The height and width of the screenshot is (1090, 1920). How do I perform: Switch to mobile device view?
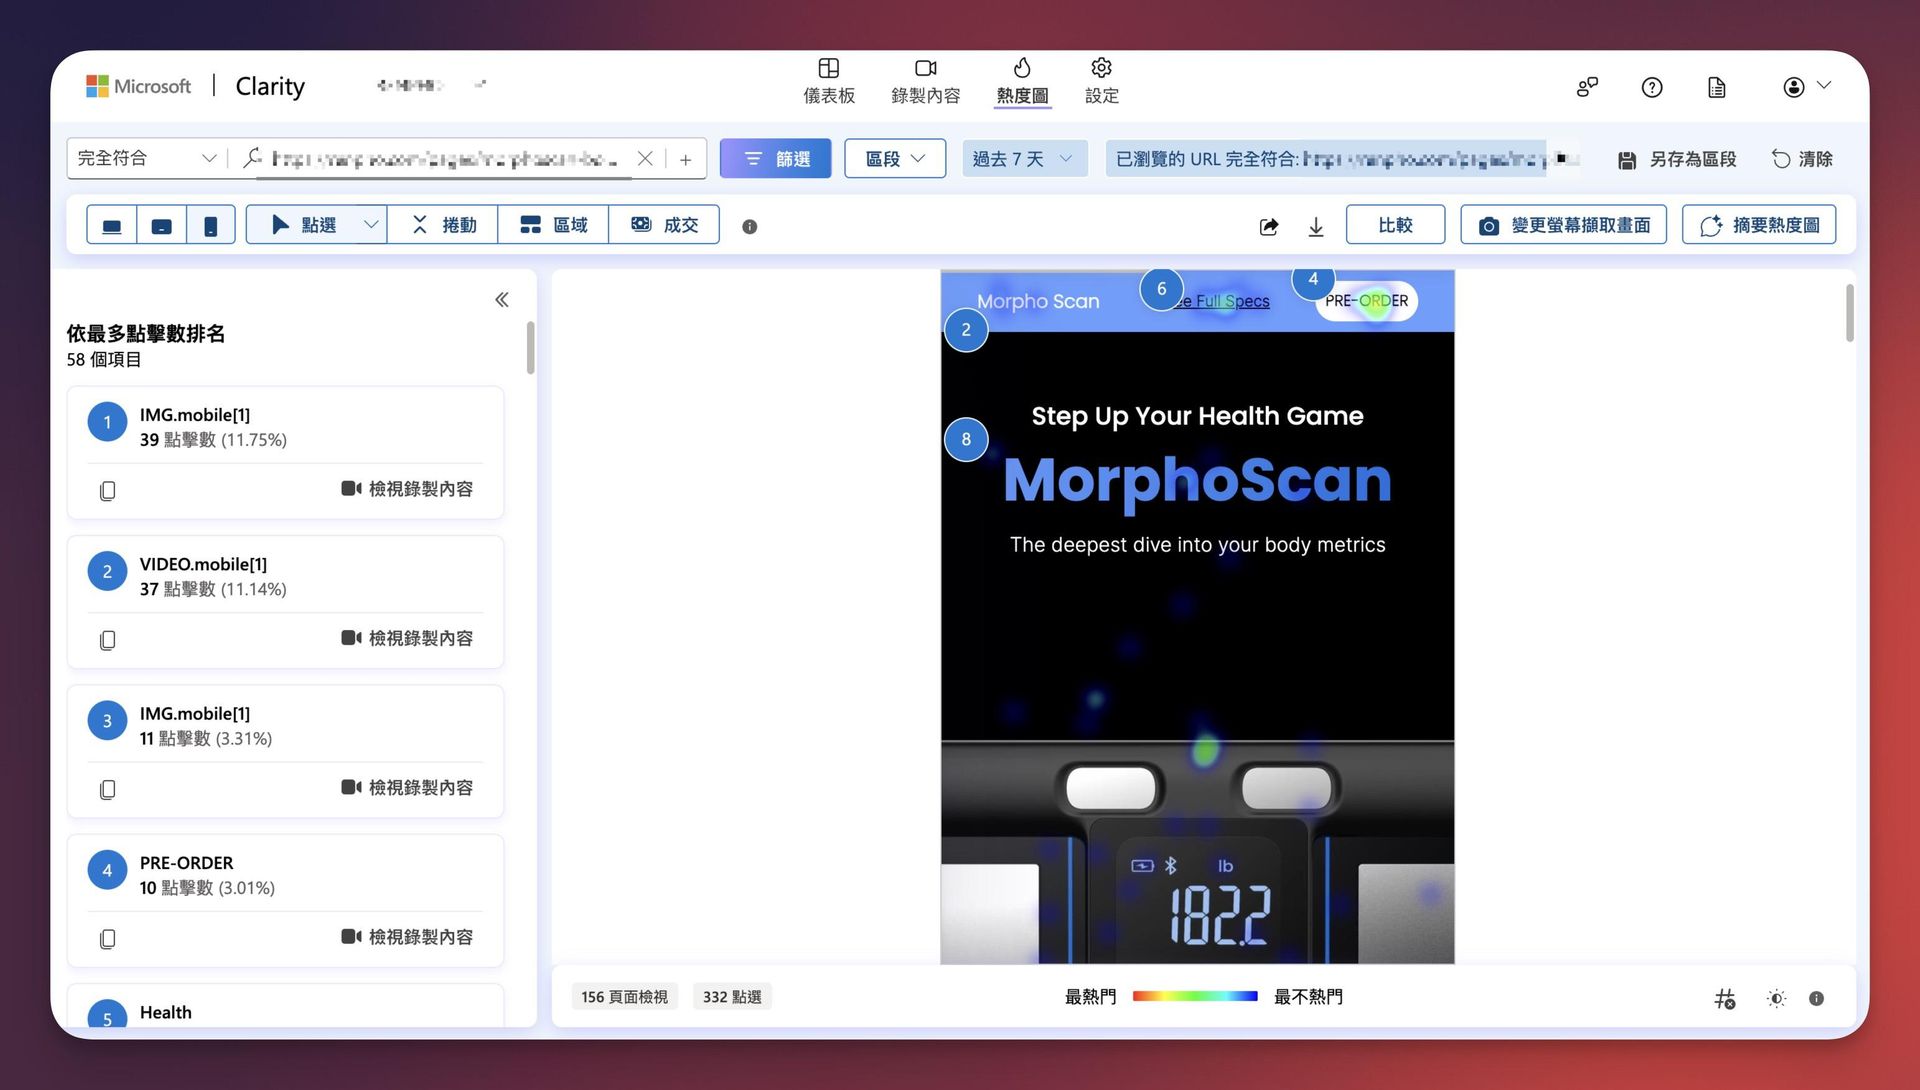(210, 226)
